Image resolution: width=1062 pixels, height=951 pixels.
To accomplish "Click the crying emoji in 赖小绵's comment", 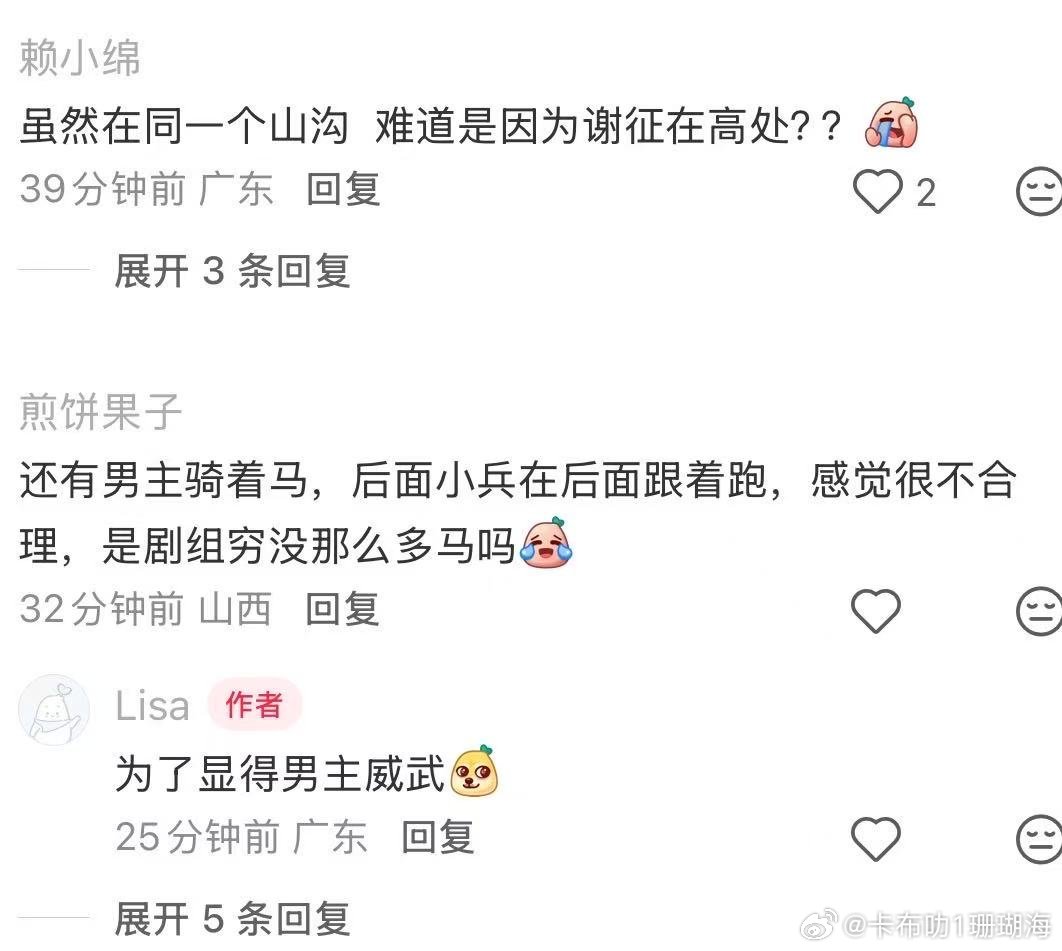I will (x=892, y=123).
